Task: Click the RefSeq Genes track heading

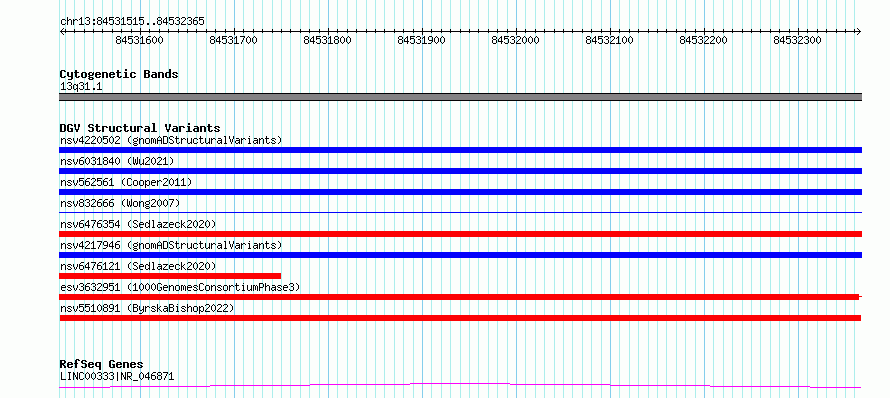Action: [102, 364]
